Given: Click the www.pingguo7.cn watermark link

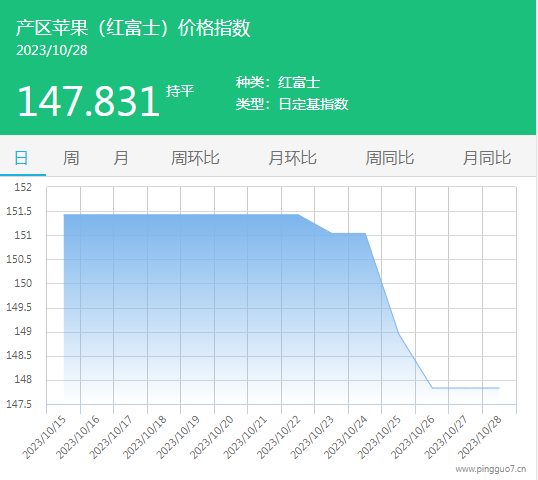Looking at the screenshot, I should coord(491,469).
